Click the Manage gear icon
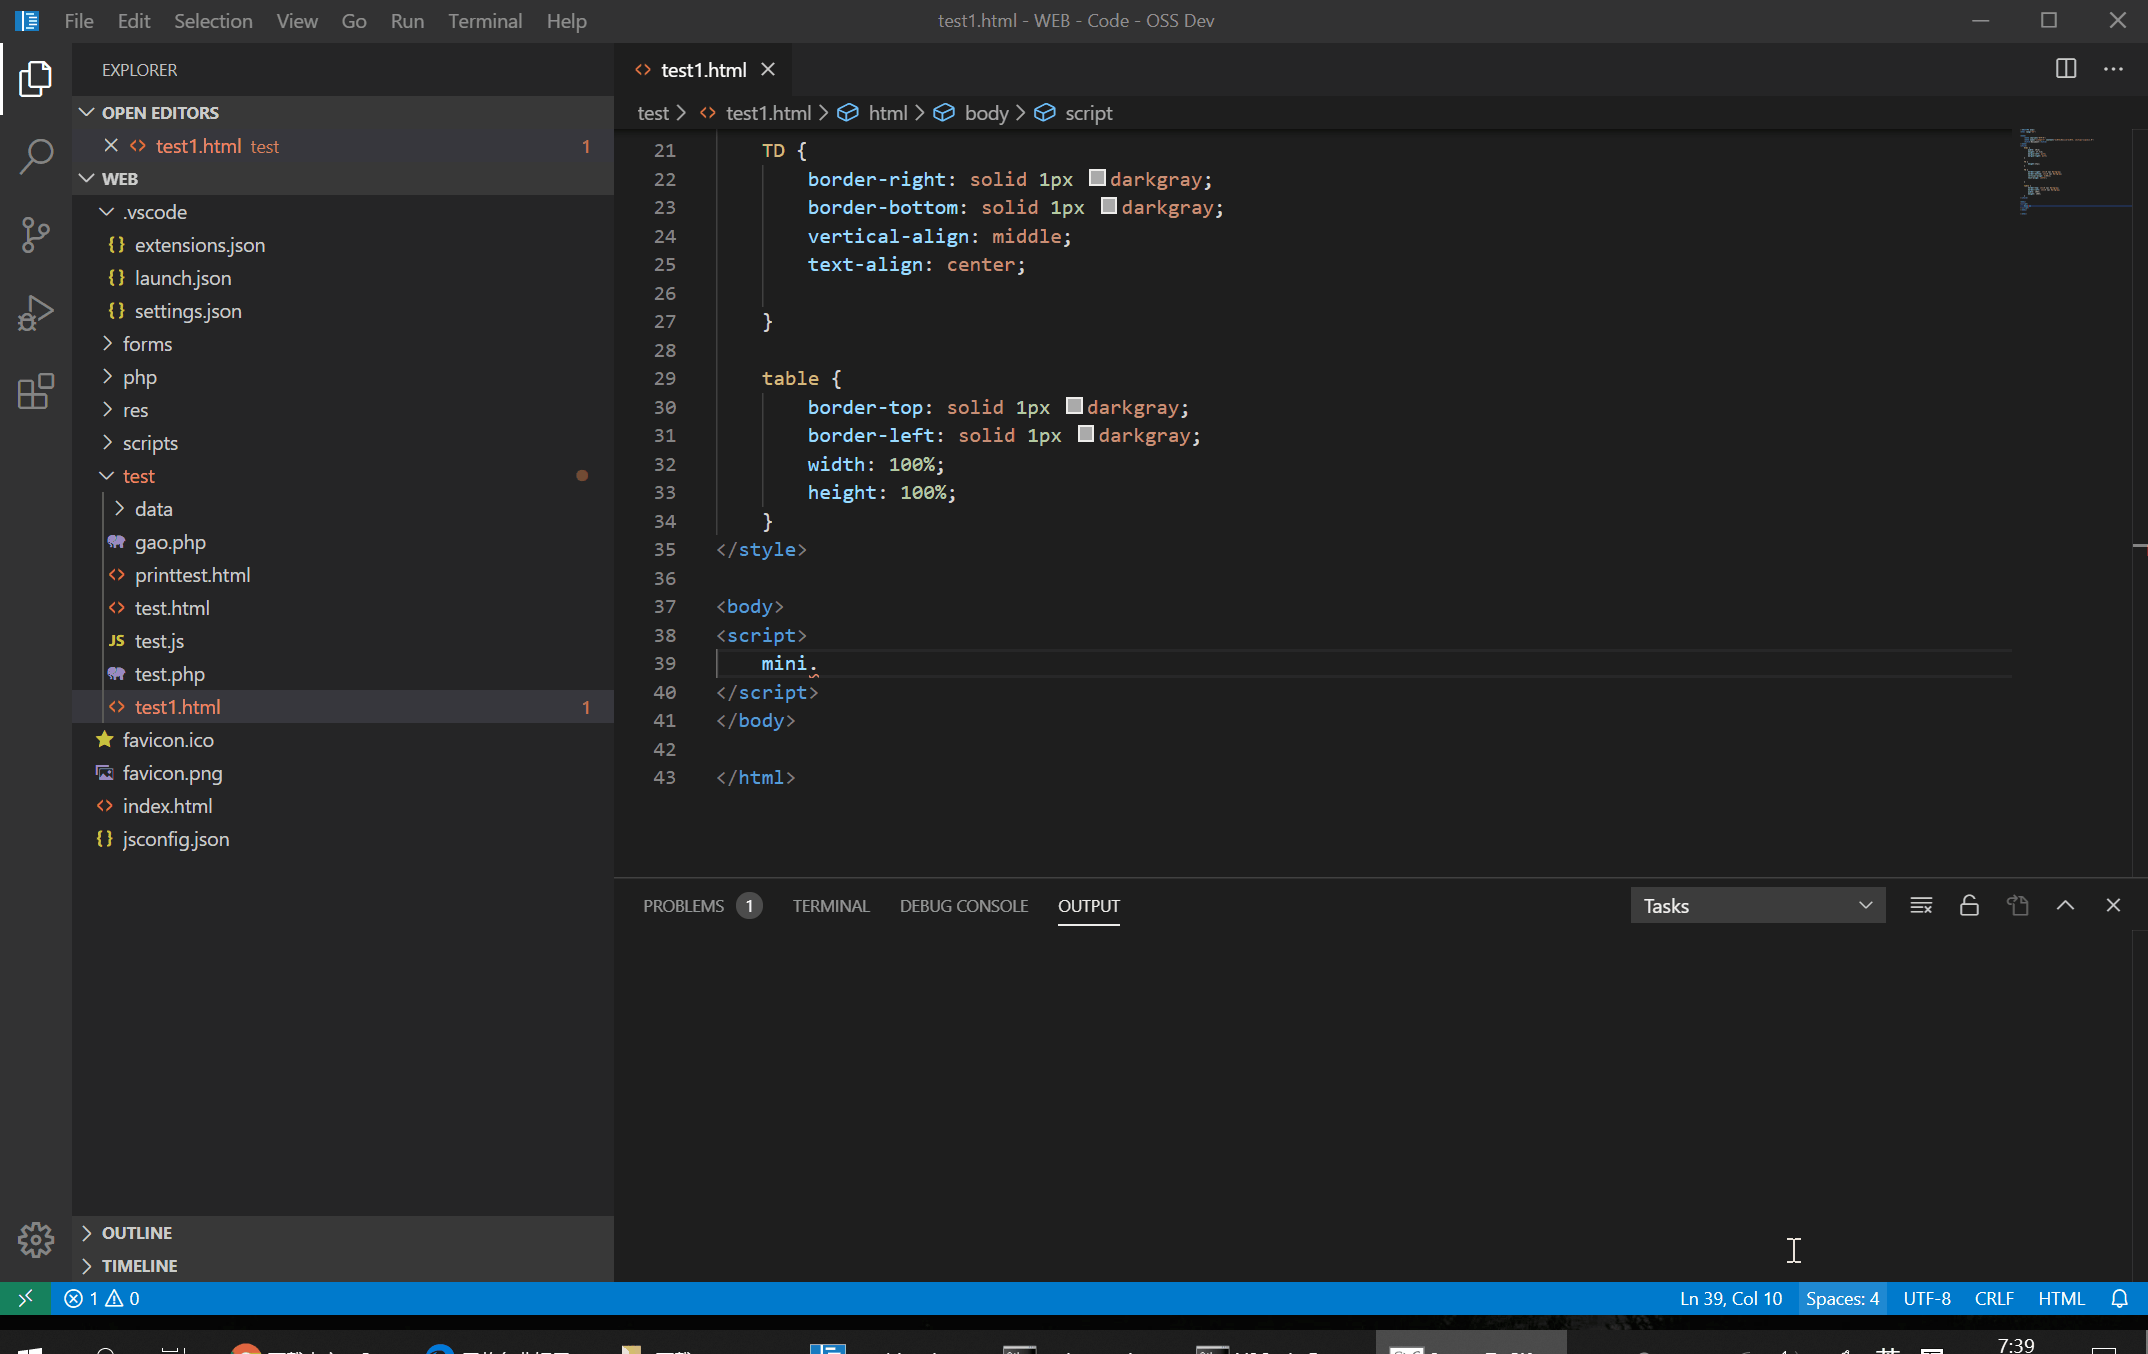2148x1354 pixels. click(x=36, y=1240)
